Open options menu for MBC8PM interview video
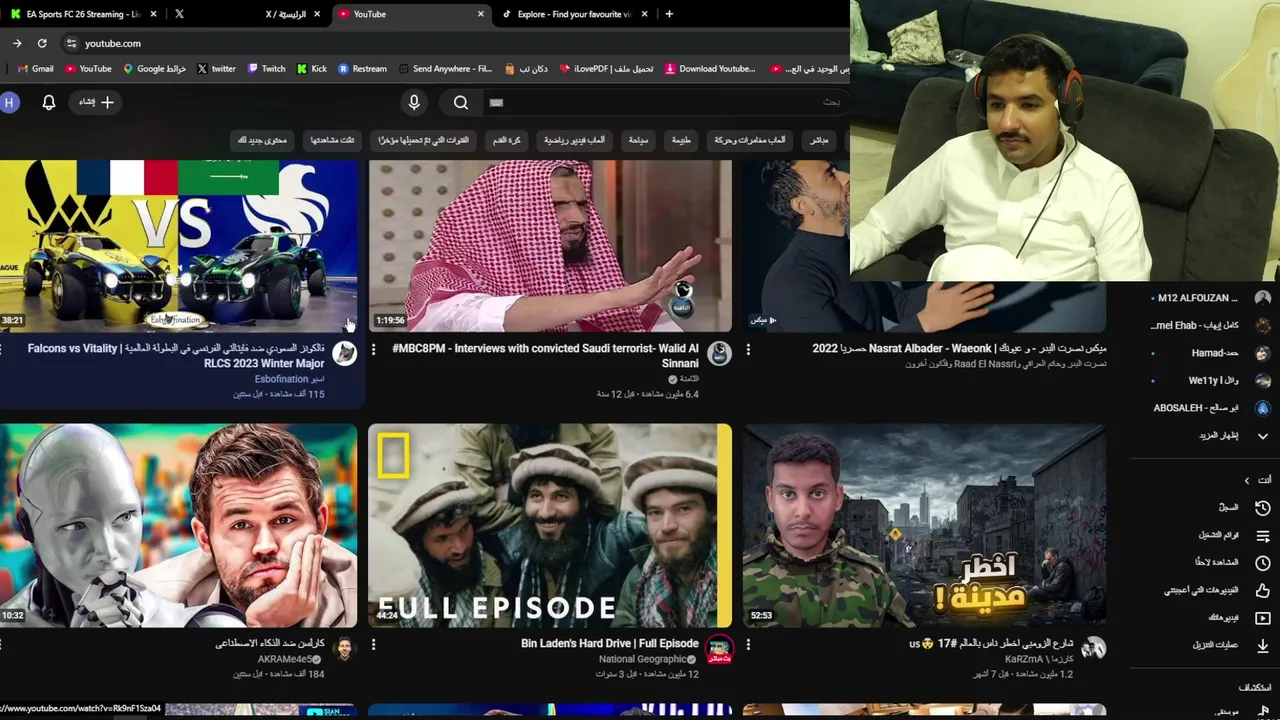 [x=373, y=349]
